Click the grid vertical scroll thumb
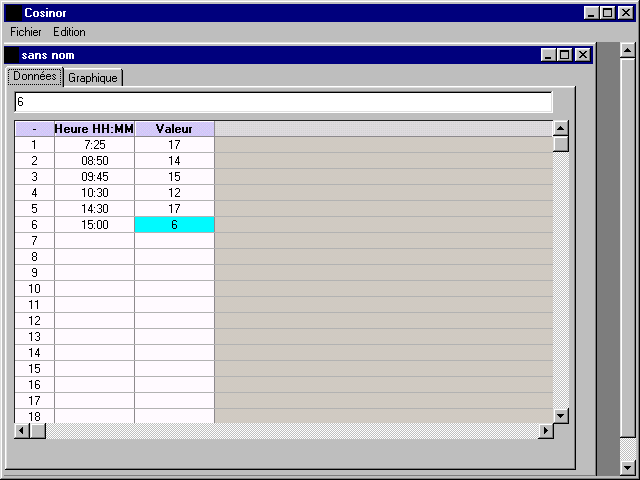Viewport: 640px width, 480px height. pos(561,144)
